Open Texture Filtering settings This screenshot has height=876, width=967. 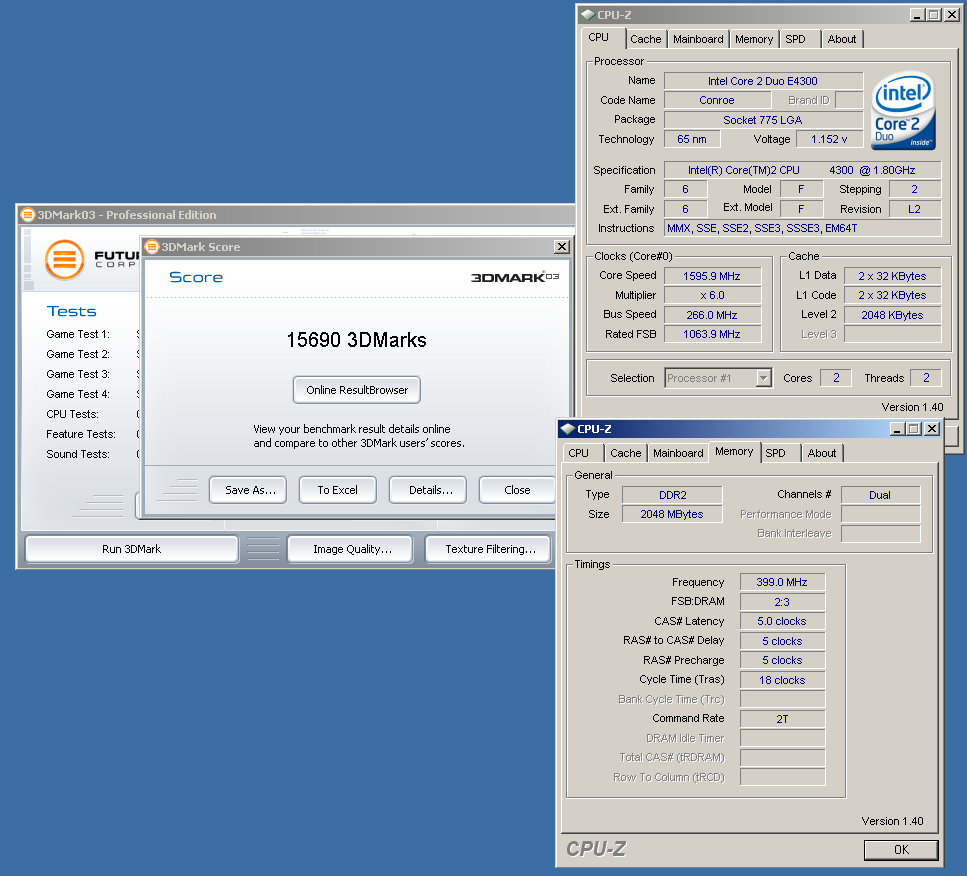[x=488, y=549]
